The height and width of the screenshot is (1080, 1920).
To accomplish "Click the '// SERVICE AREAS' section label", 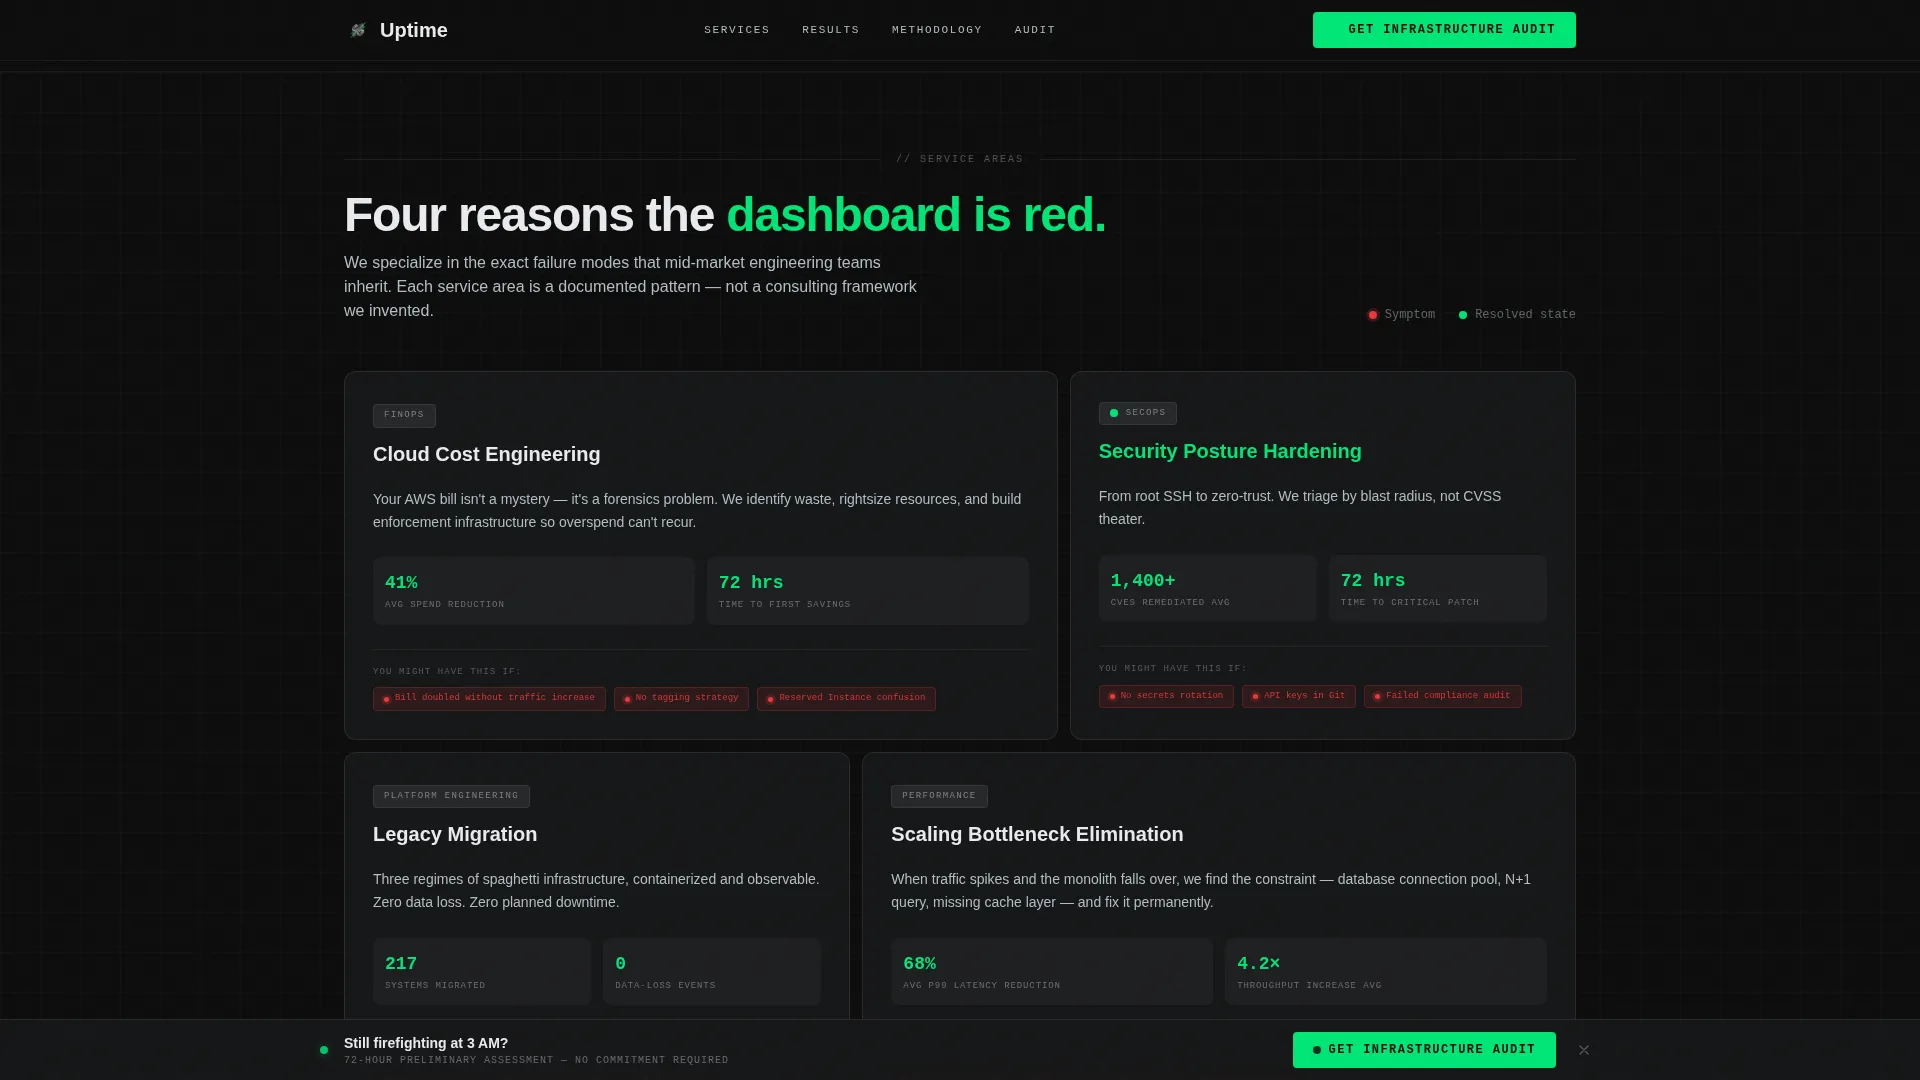I will coord(960,159).
